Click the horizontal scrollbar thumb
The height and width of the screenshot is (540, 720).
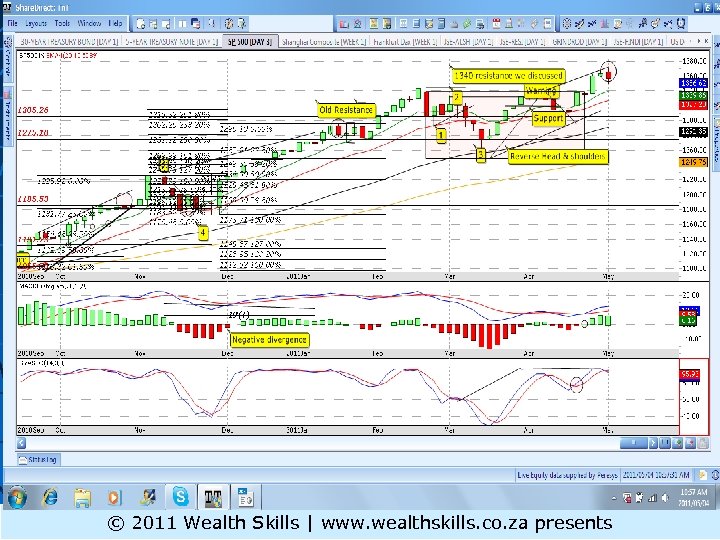[633, 443]
